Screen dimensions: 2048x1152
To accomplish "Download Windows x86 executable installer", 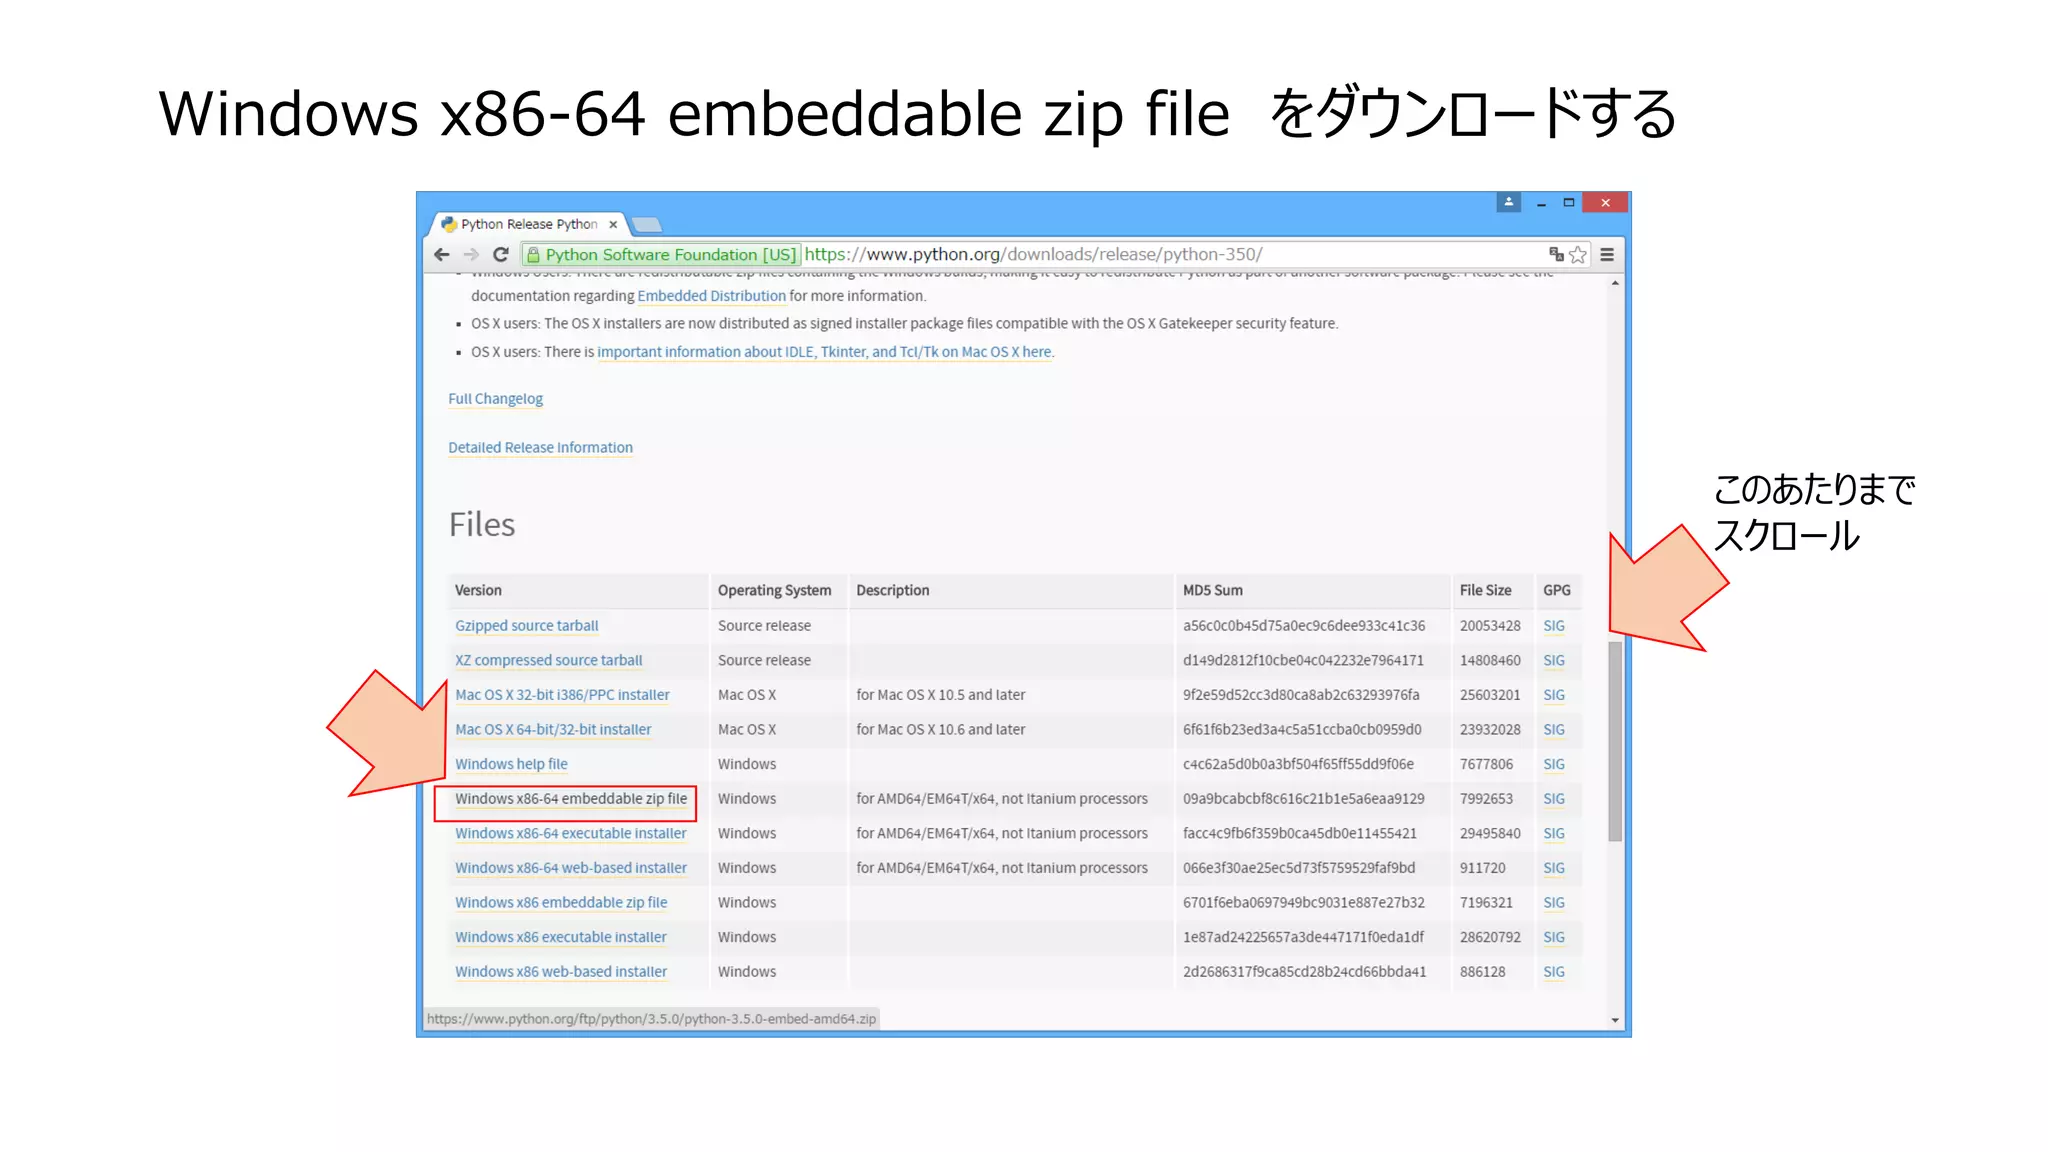I will (561, 938).
